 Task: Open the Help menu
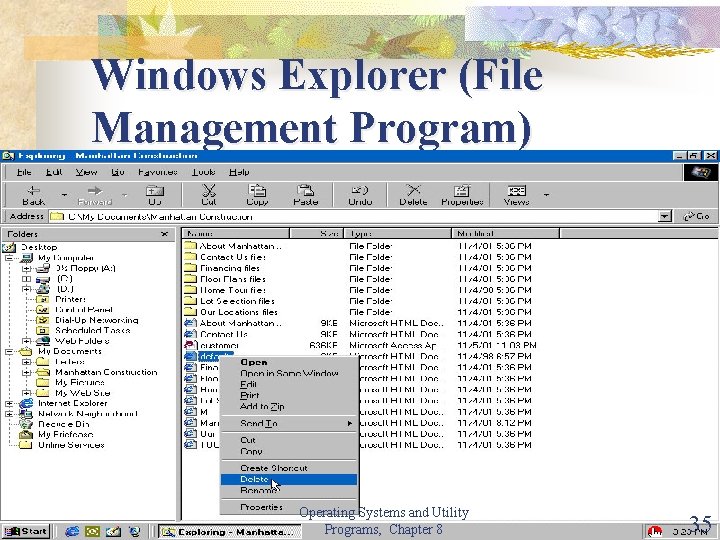coord(239,172)
